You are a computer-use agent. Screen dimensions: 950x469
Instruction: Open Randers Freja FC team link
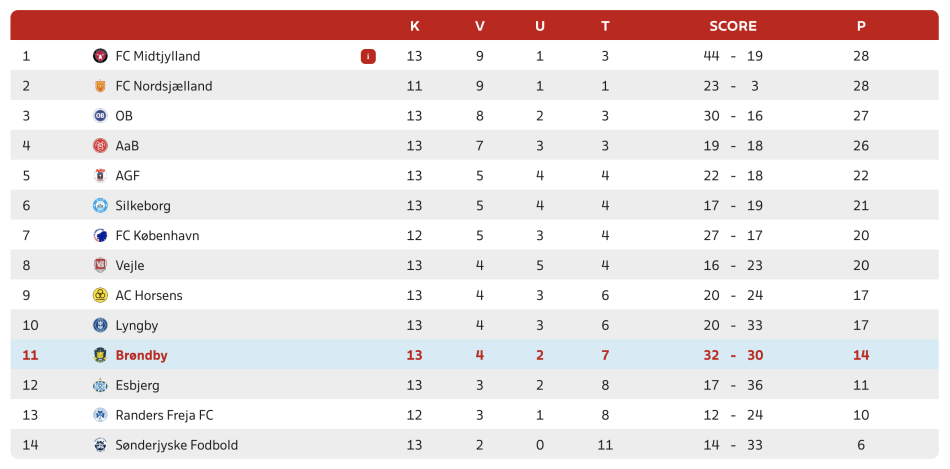coord(164,415)
